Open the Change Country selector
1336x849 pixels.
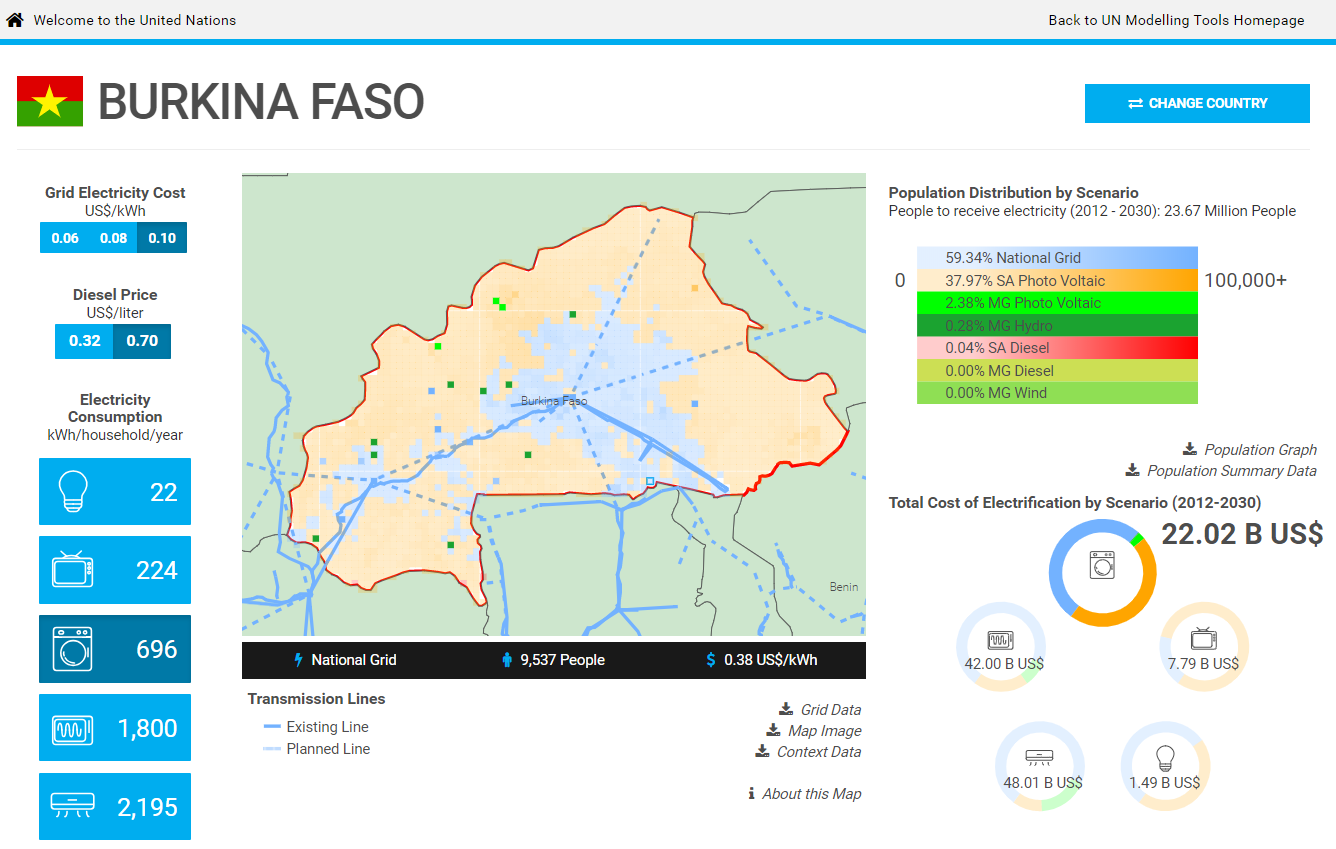1197,103
